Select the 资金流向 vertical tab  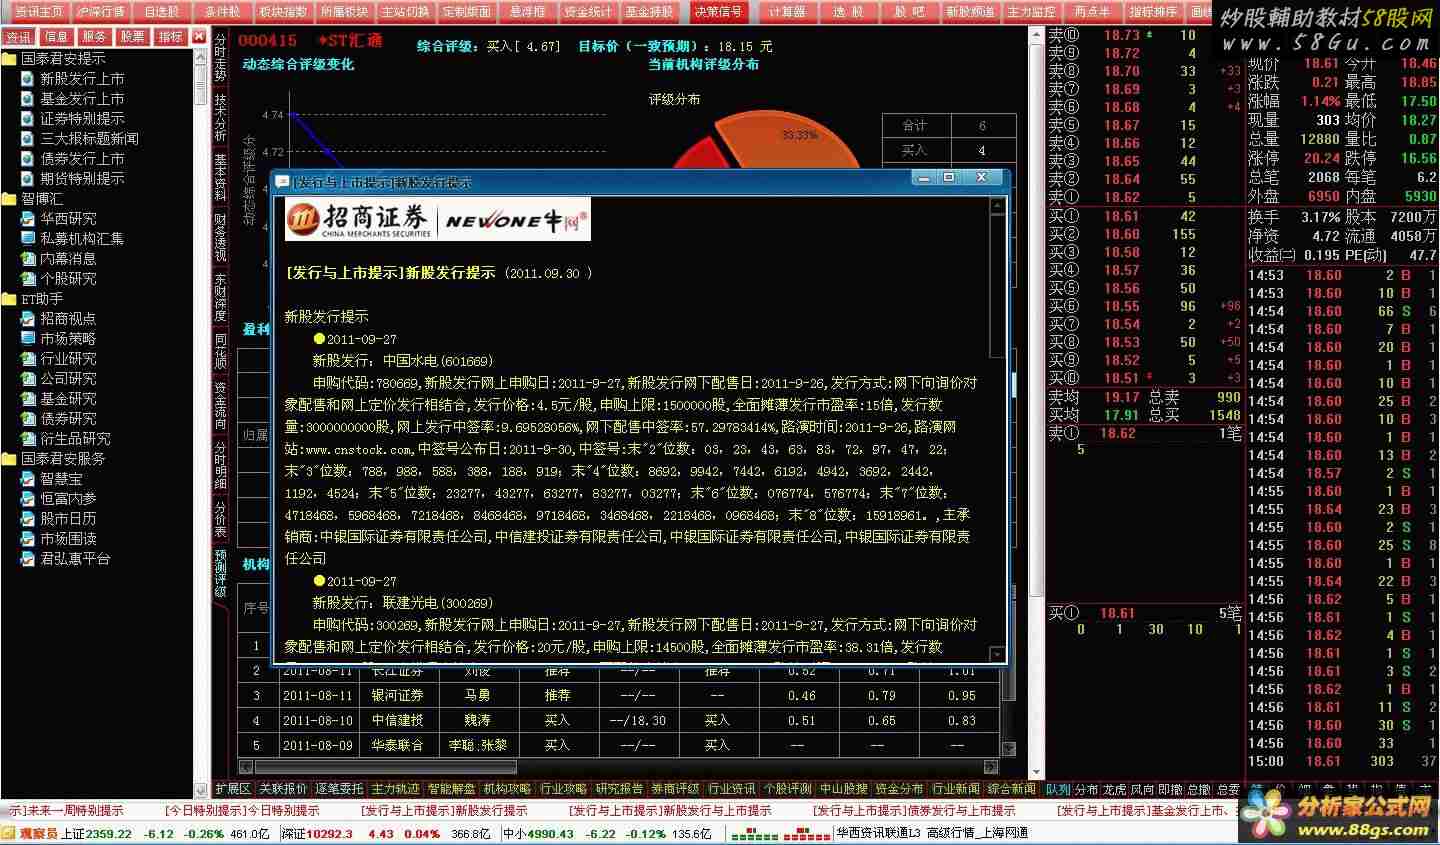[x=220, y=406]
